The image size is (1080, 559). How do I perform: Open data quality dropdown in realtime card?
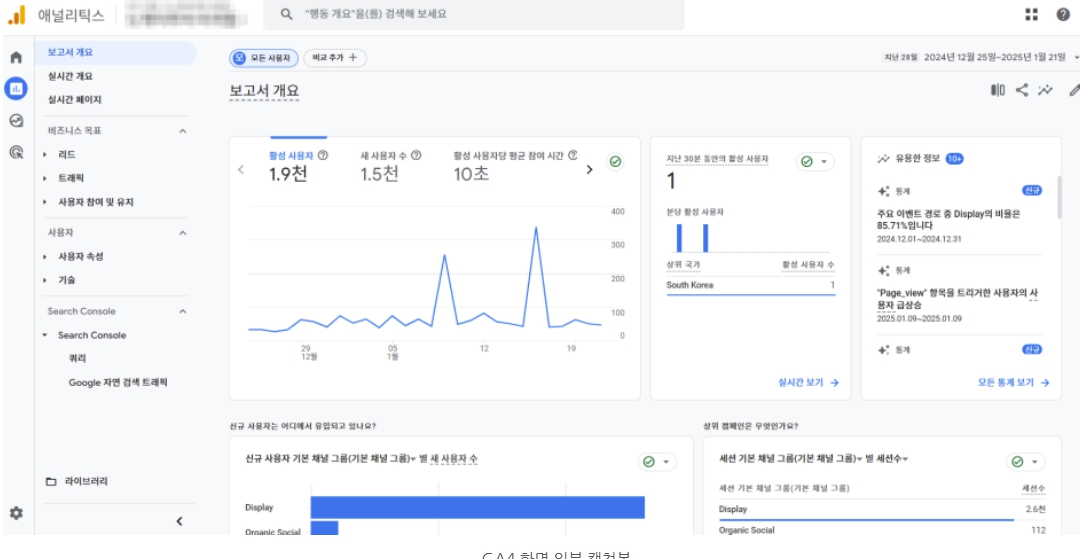(815, 162)
